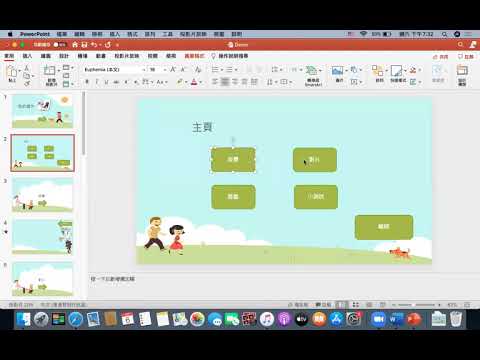Click the Arrange shapes icon

click(x=377, y=71)
